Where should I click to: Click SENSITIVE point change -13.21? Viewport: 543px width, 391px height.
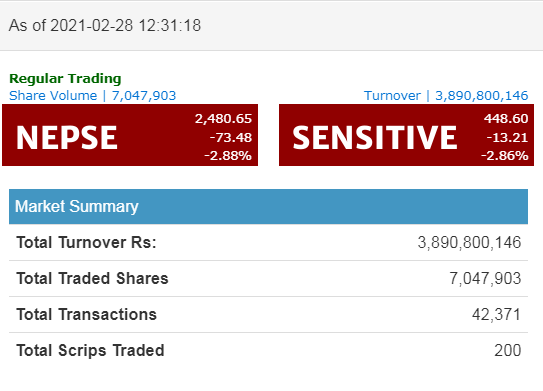pyautogui.click(x=507, y=137)
